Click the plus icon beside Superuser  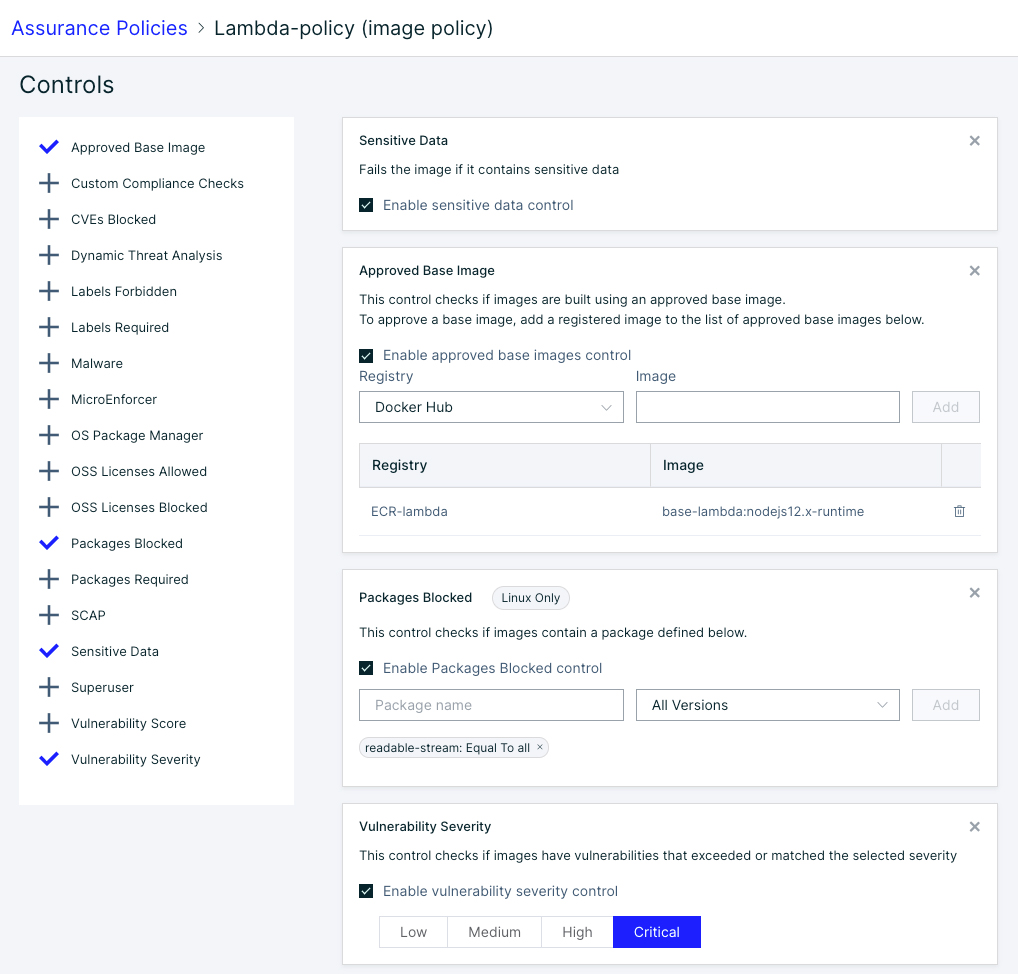pyautogui.click(x=49, y=687)
